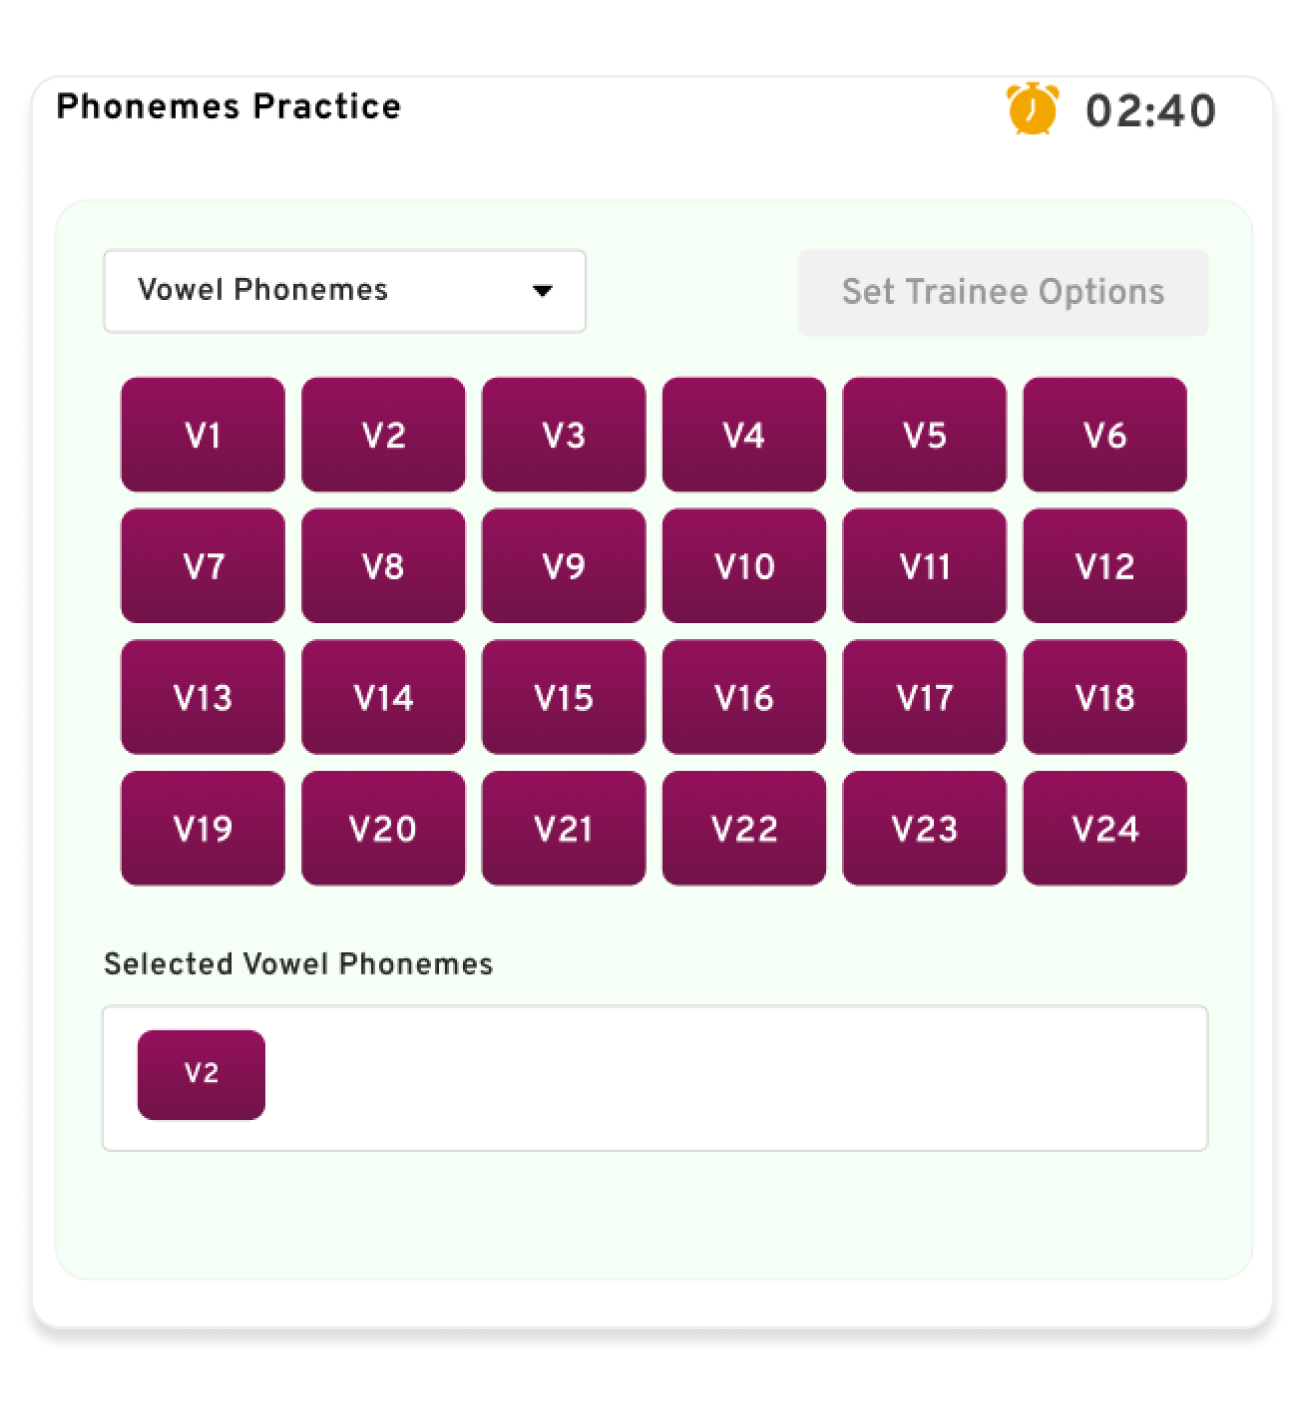Click the 02:40 countdown timer display
Viewport: 1305px width, 1404px height.
(x=1151, y=111)
